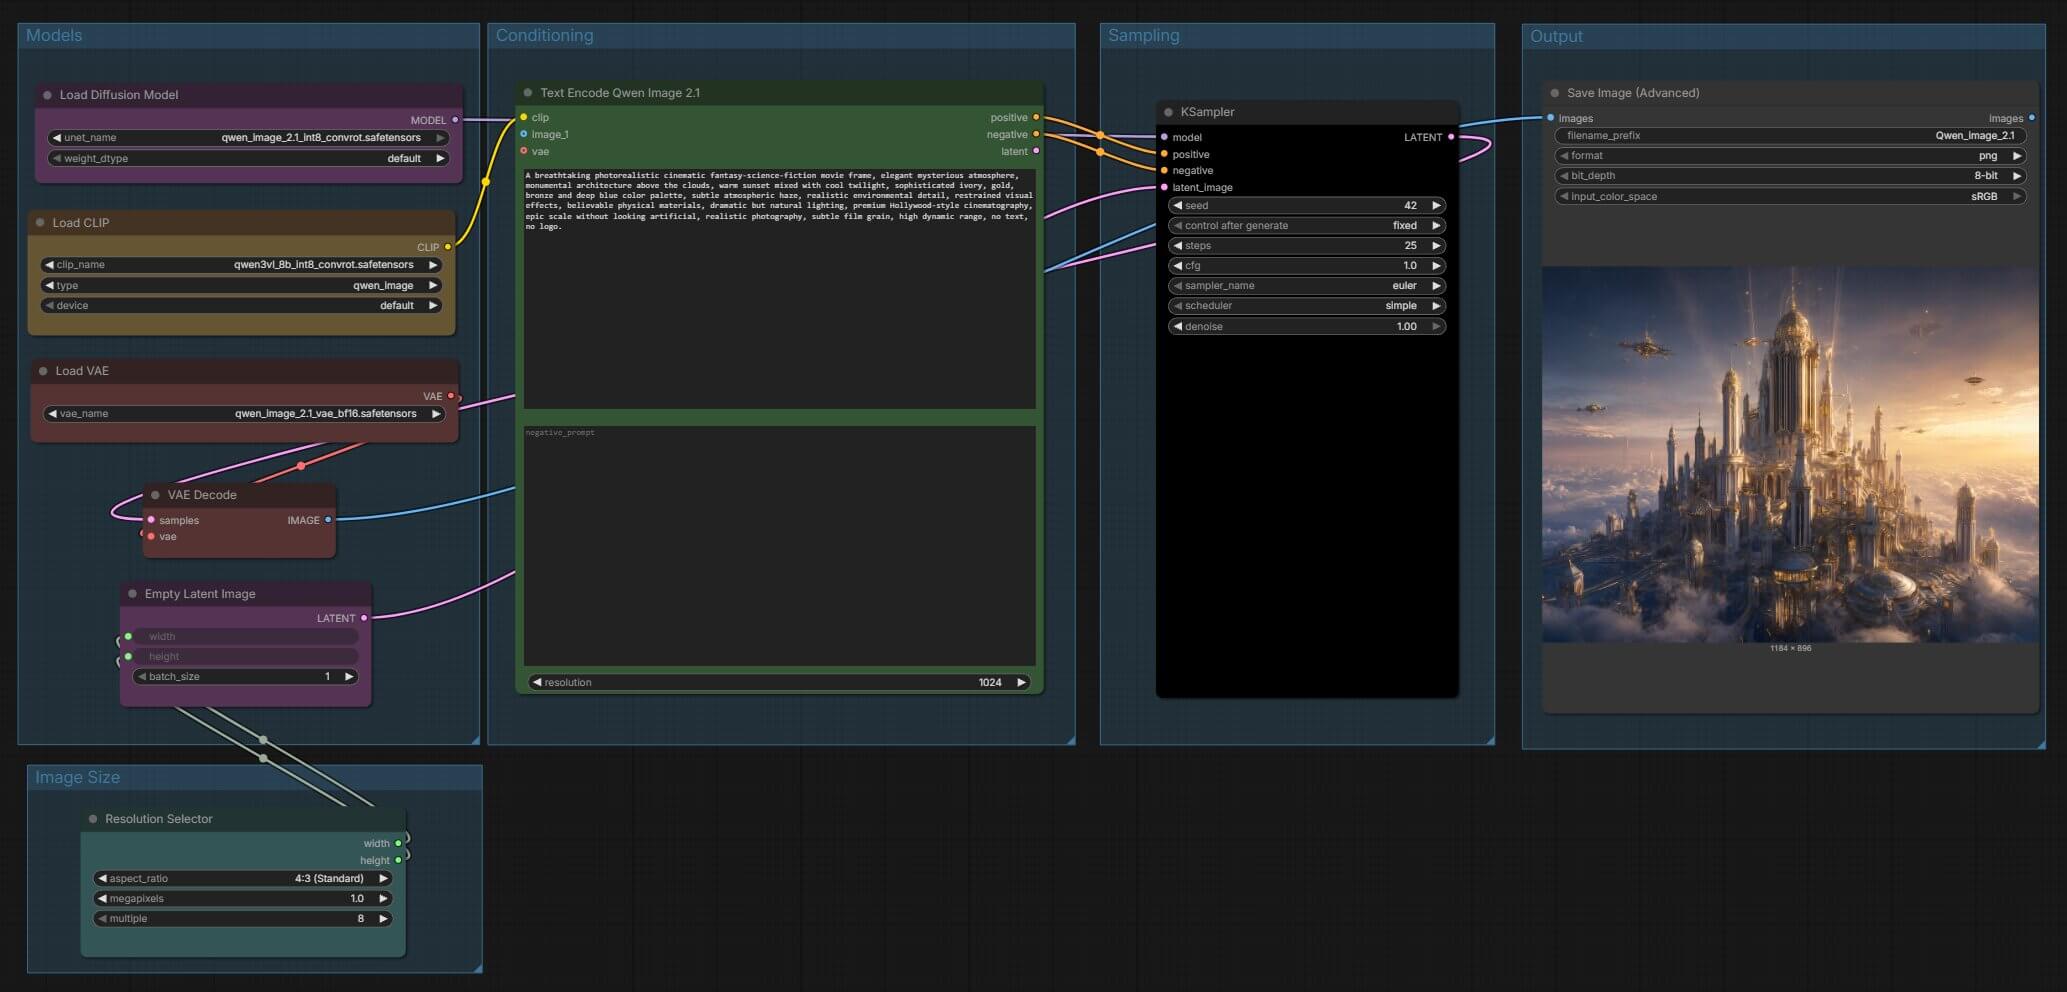Collapse the Load VAE node dot
Image resolution: width=2067 pixels, height=992 pixels.
click(43, 371)
